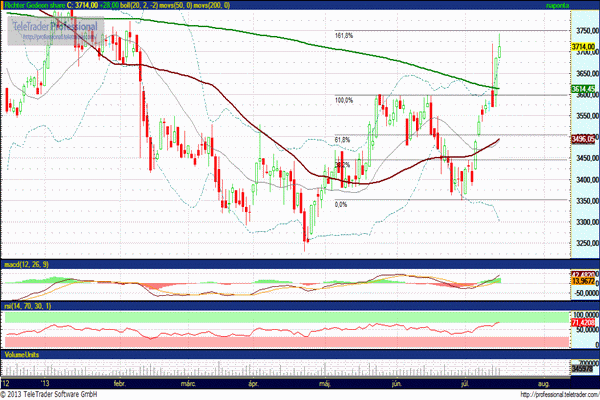This screenshot has height=400, width=600.
Task: Click the 0,0% Fibonacci level label
Action: (x=340, y=204)
